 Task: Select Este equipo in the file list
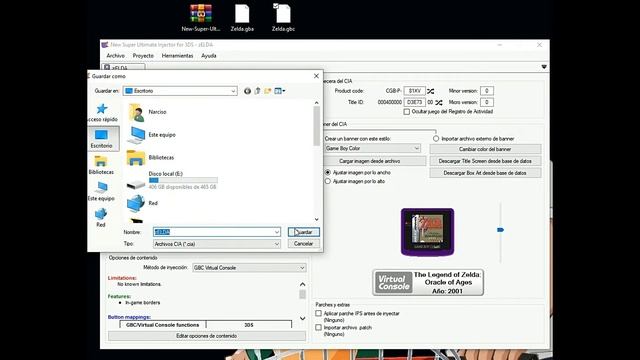click(151, 135)
